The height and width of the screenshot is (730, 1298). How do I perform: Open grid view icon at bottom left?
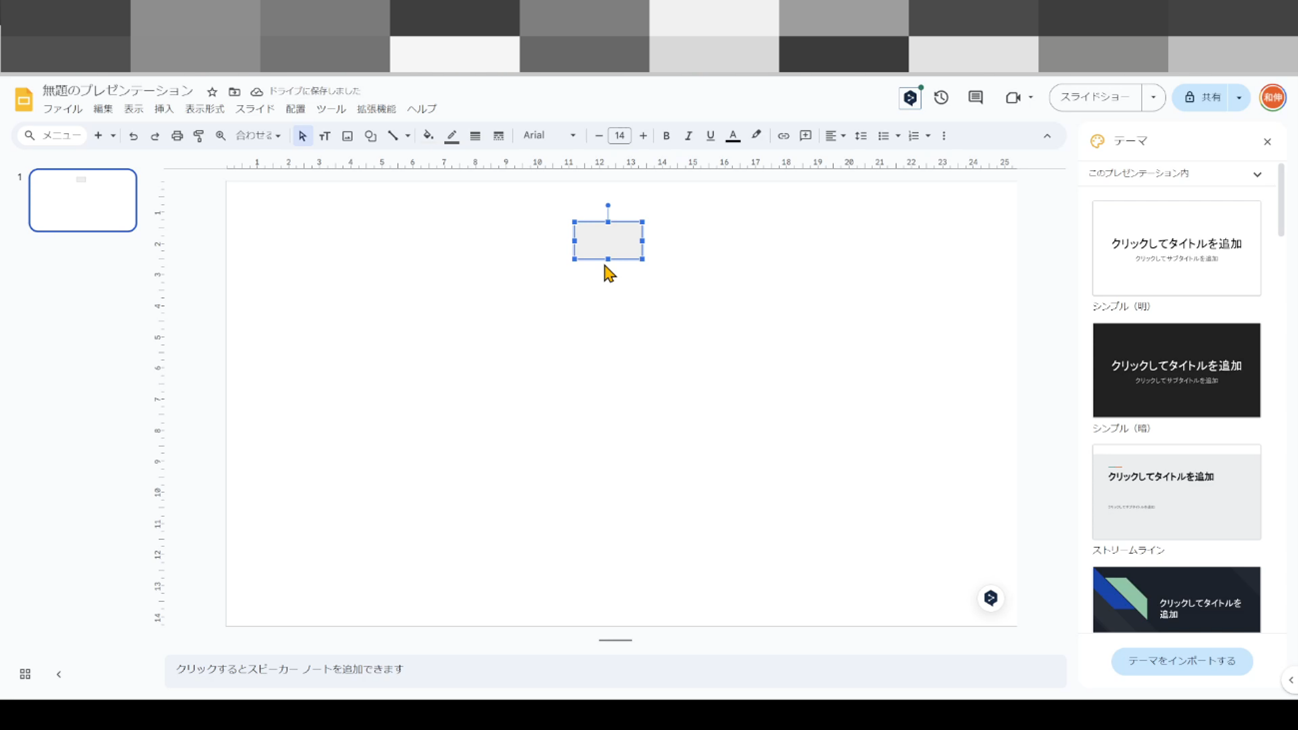coord(25,675)
